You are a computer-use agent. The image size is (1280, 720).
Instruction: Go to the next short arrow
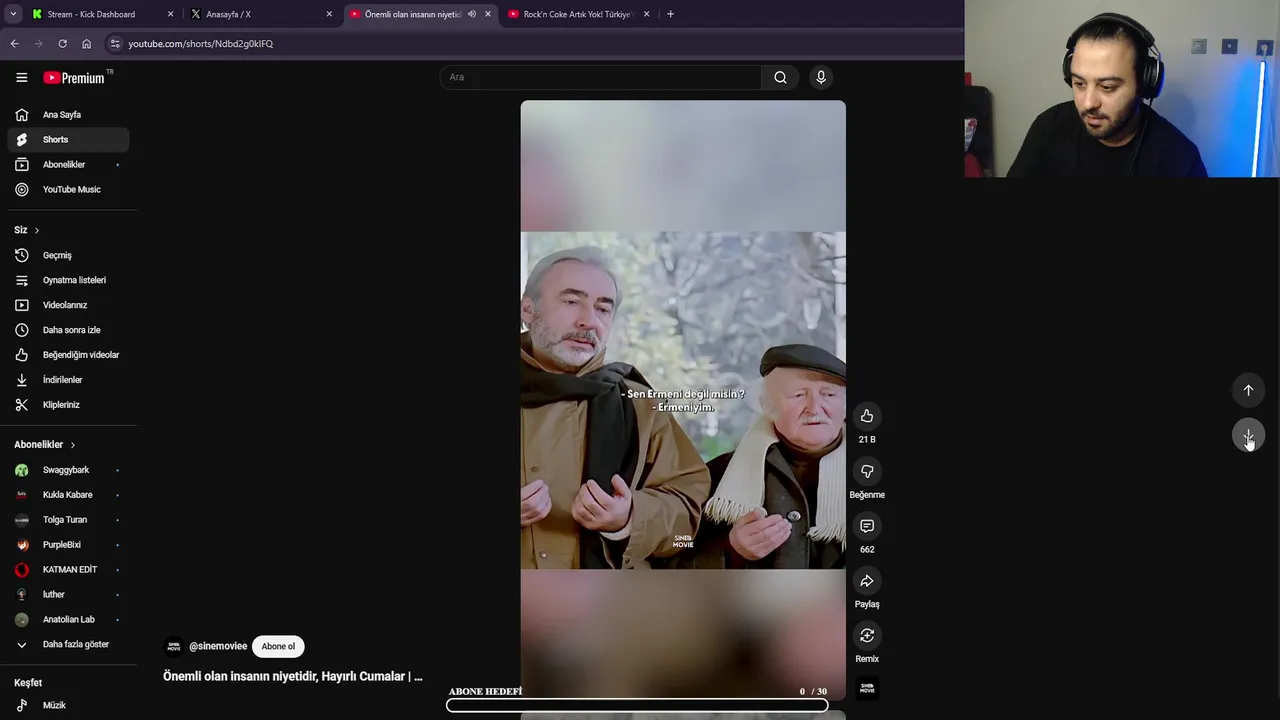[1248, 436]
